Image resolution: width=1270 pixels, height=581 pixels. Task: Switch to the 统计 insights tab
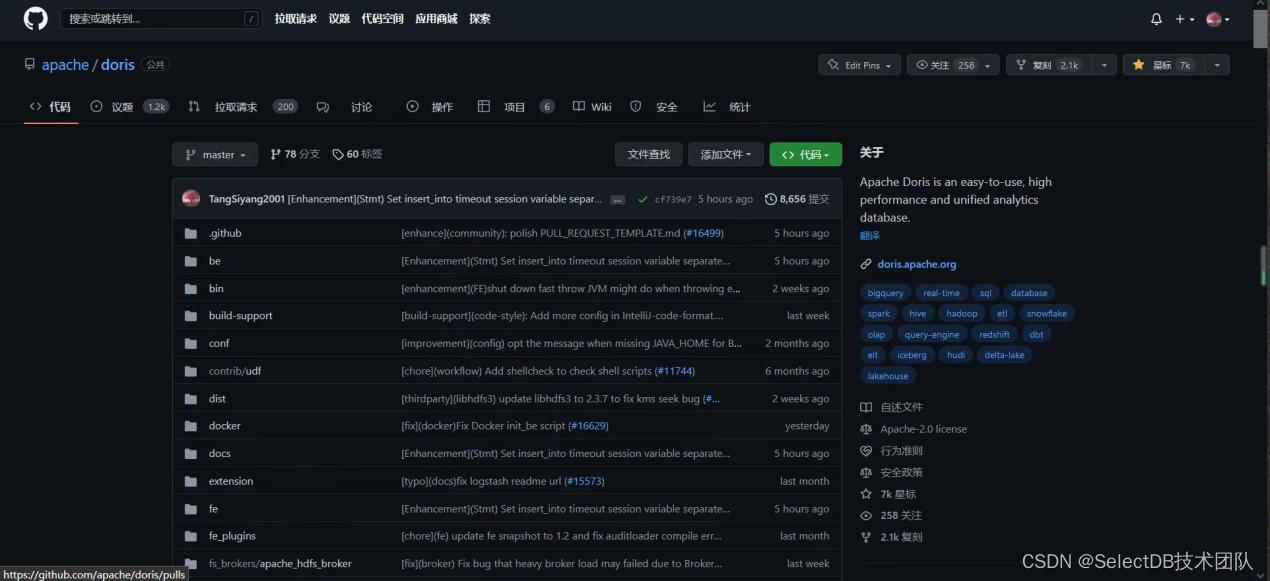click(x=727, y=107)
